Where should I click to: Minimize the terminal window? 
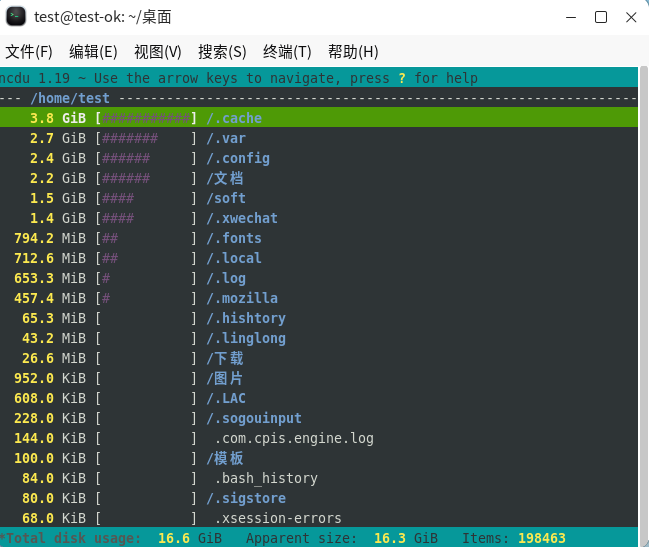571,17
